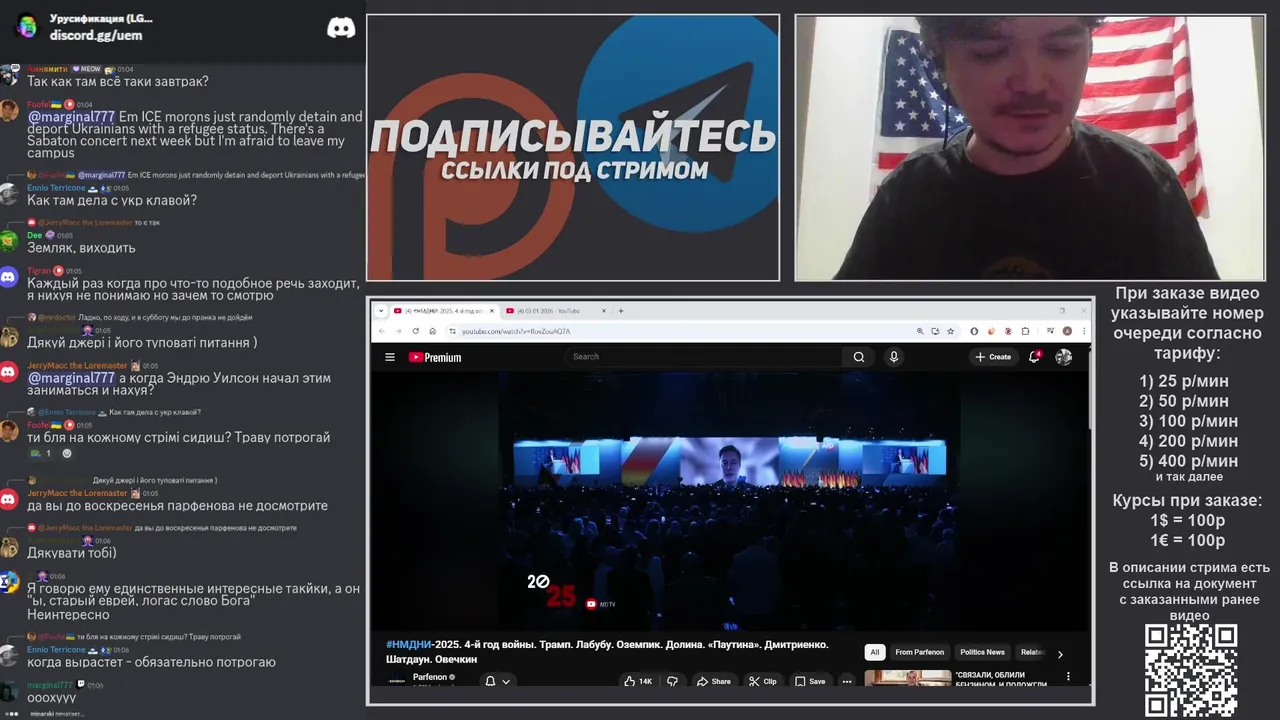Open the Parfenon channel name link
1280x720 pixels.
coord(430,677)
